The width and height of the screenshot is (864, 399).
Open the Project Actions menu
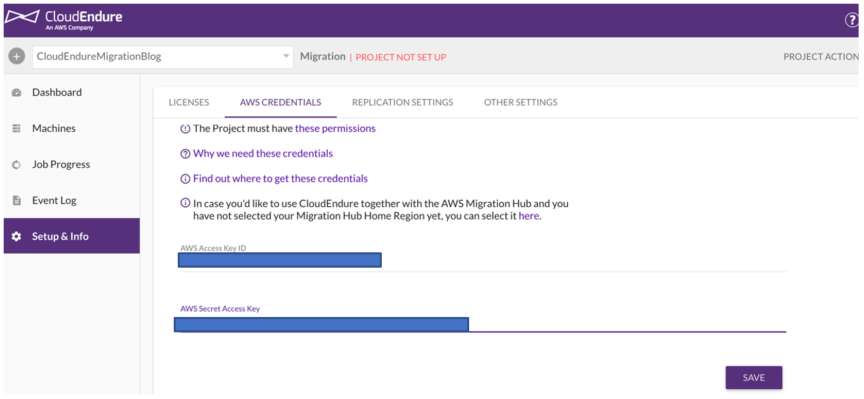tap(821, 56)
